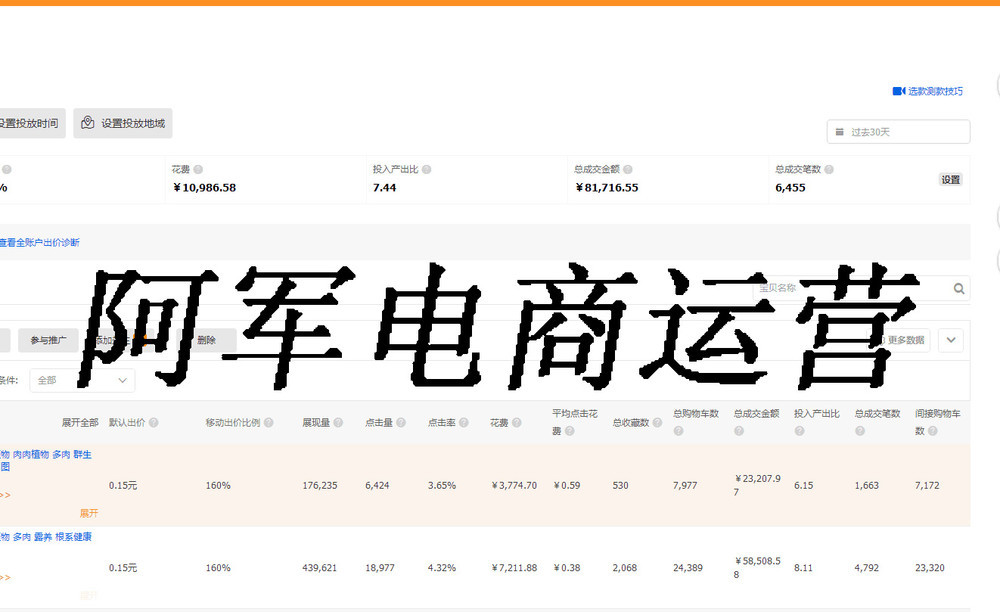
Task: Select the 6.15 投入产出比 cell
Action: tap(804, 486)
